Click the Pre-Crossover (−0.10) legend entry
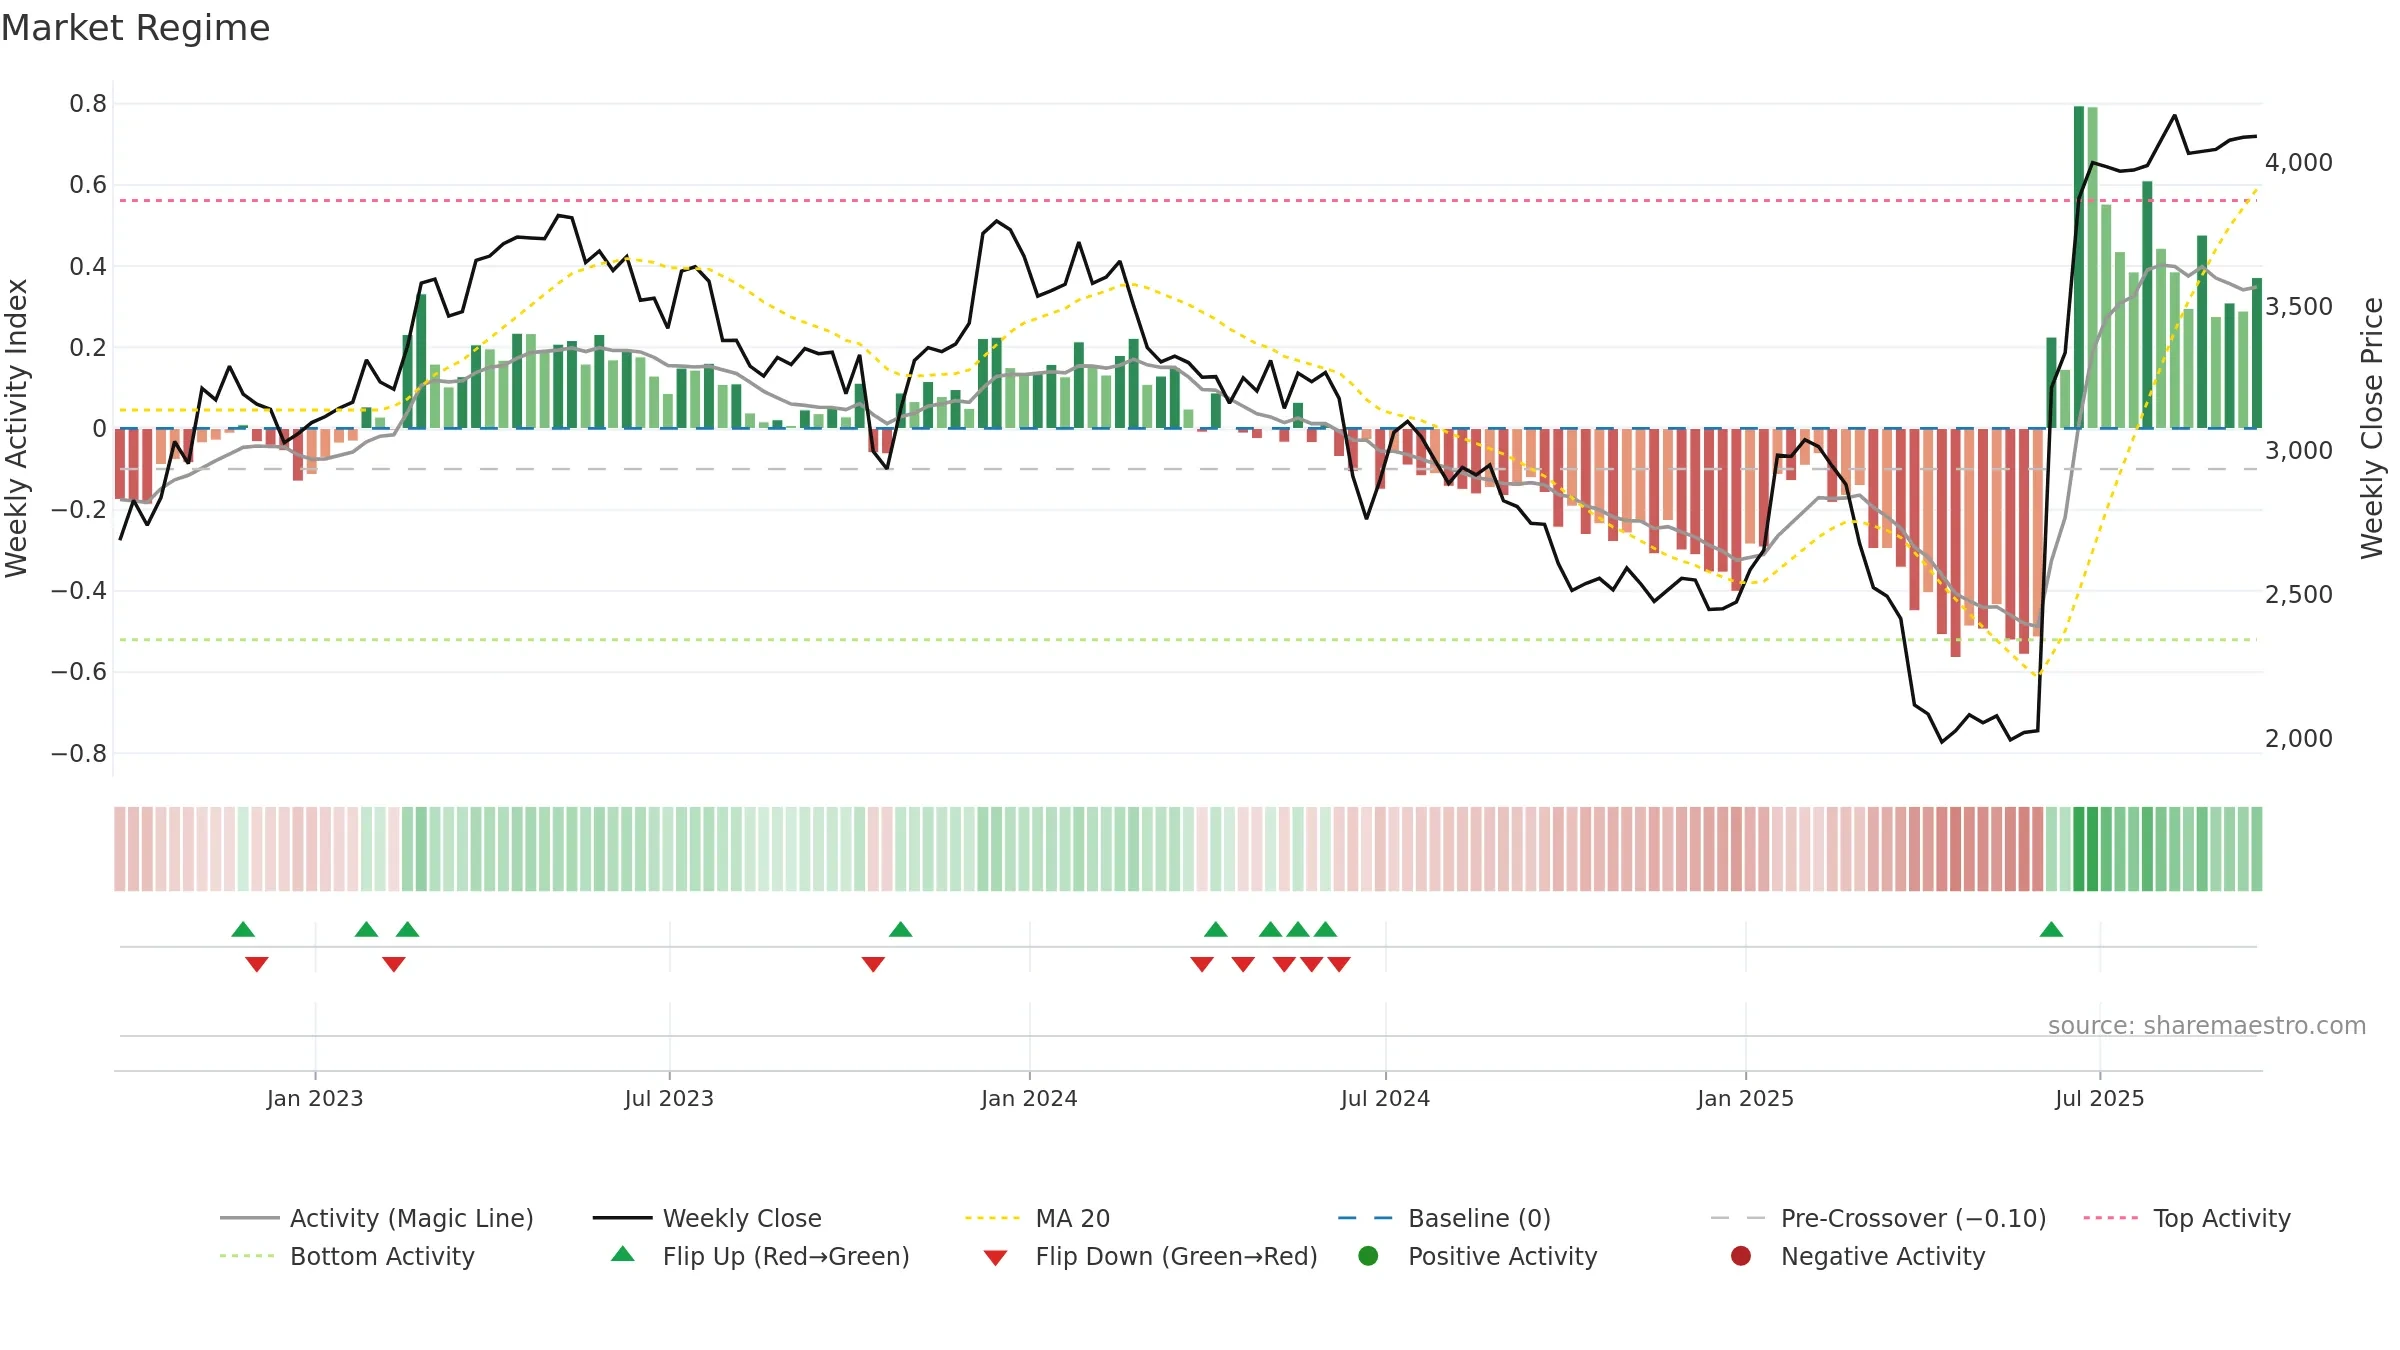 coord(1879,1218)
